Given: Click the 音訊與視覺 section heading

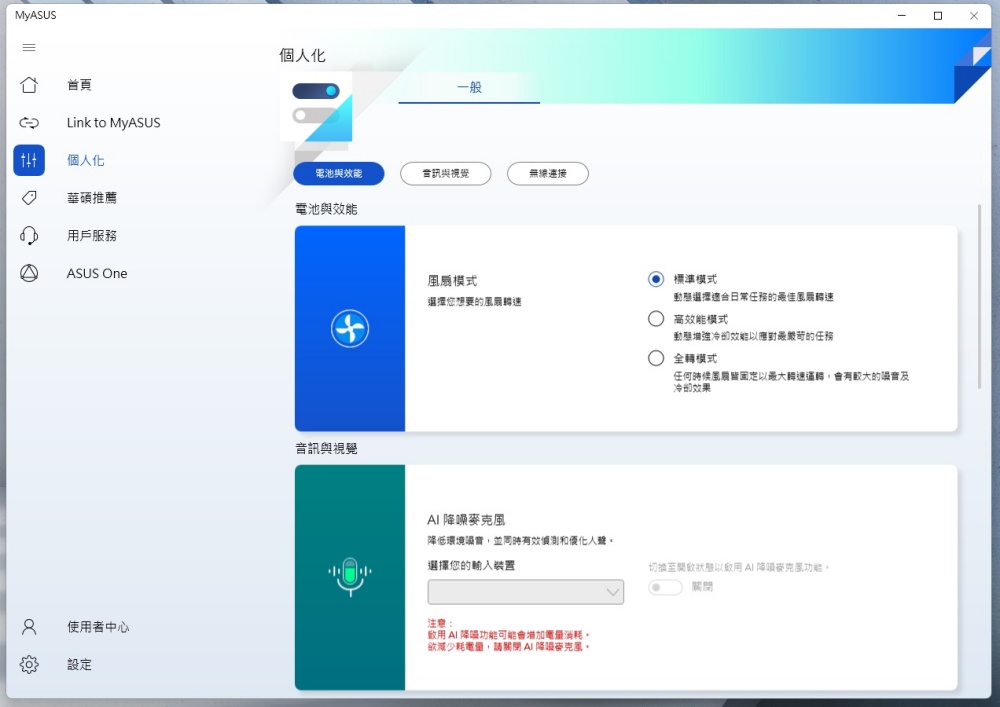Looking at the screenshot, I should (x=326, y=449).
